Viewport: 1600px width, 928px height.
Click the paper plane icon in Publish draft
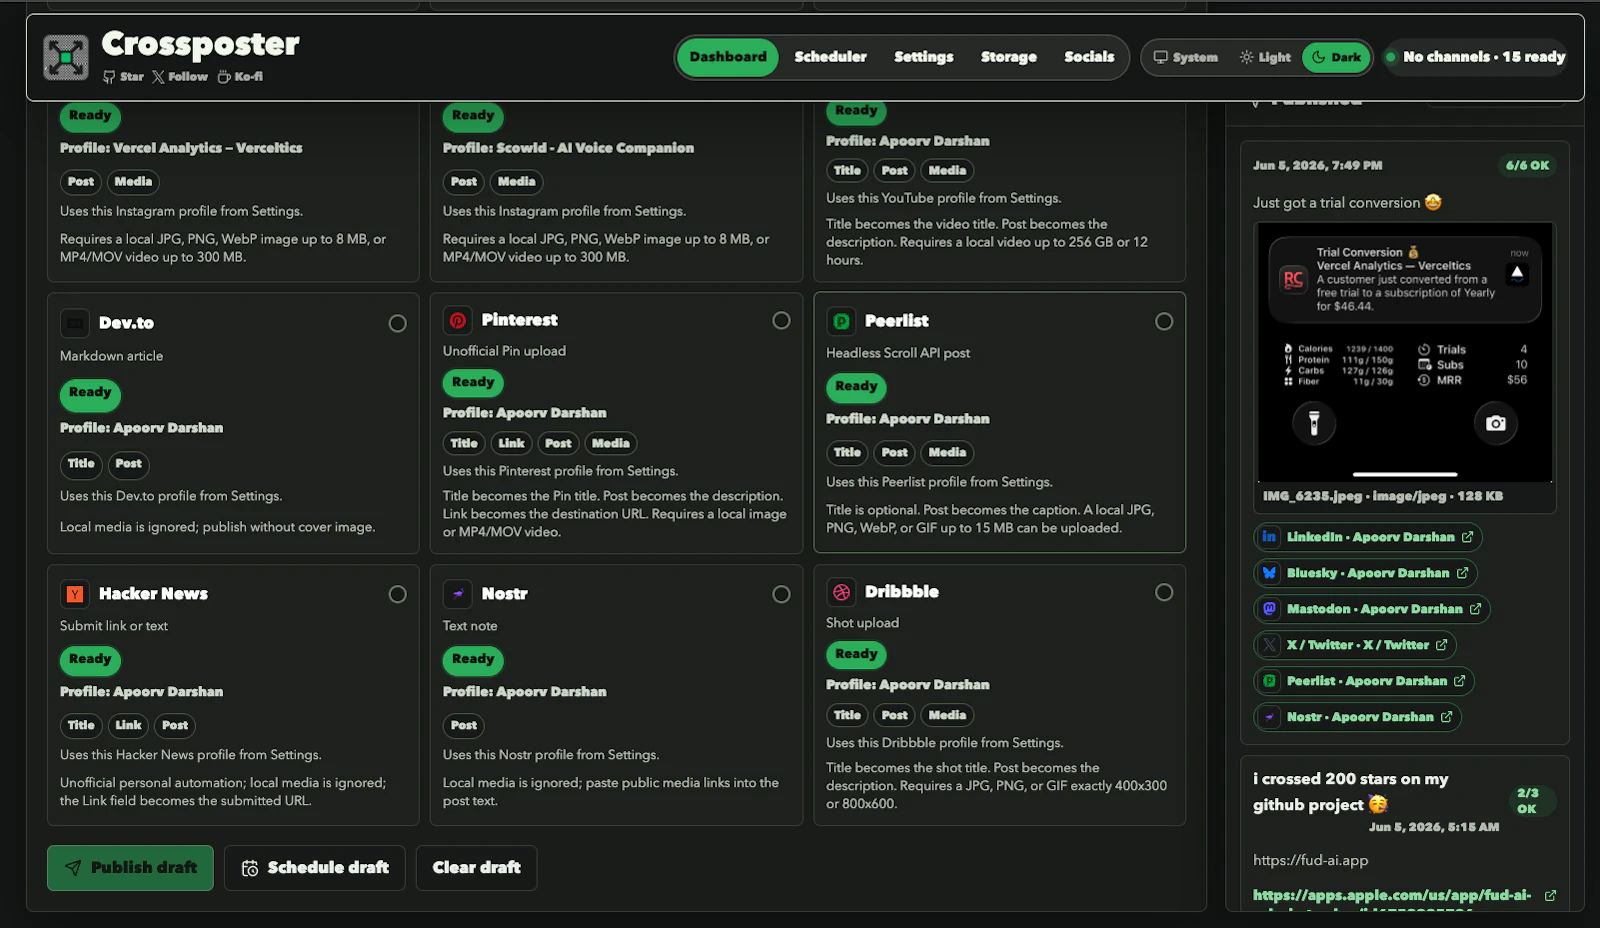click(73, 868)
